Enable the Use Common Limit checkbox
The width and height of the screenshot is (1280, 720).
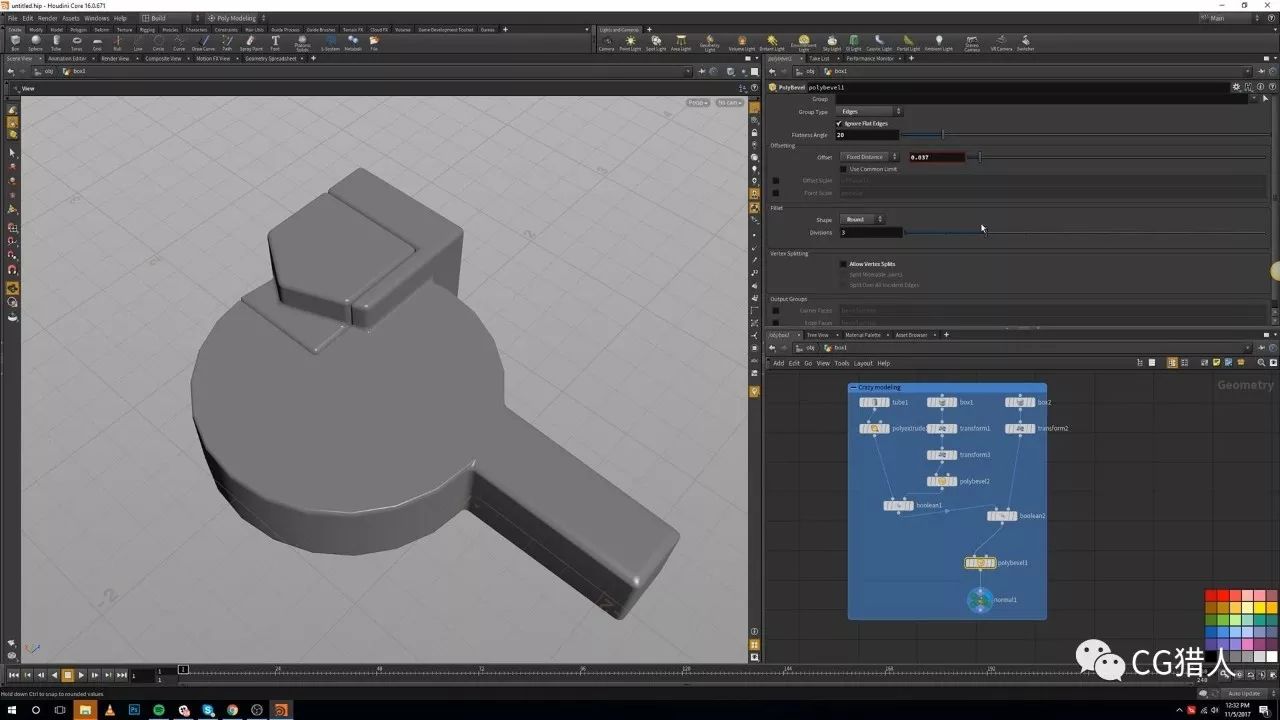click(x=843, y=169)
